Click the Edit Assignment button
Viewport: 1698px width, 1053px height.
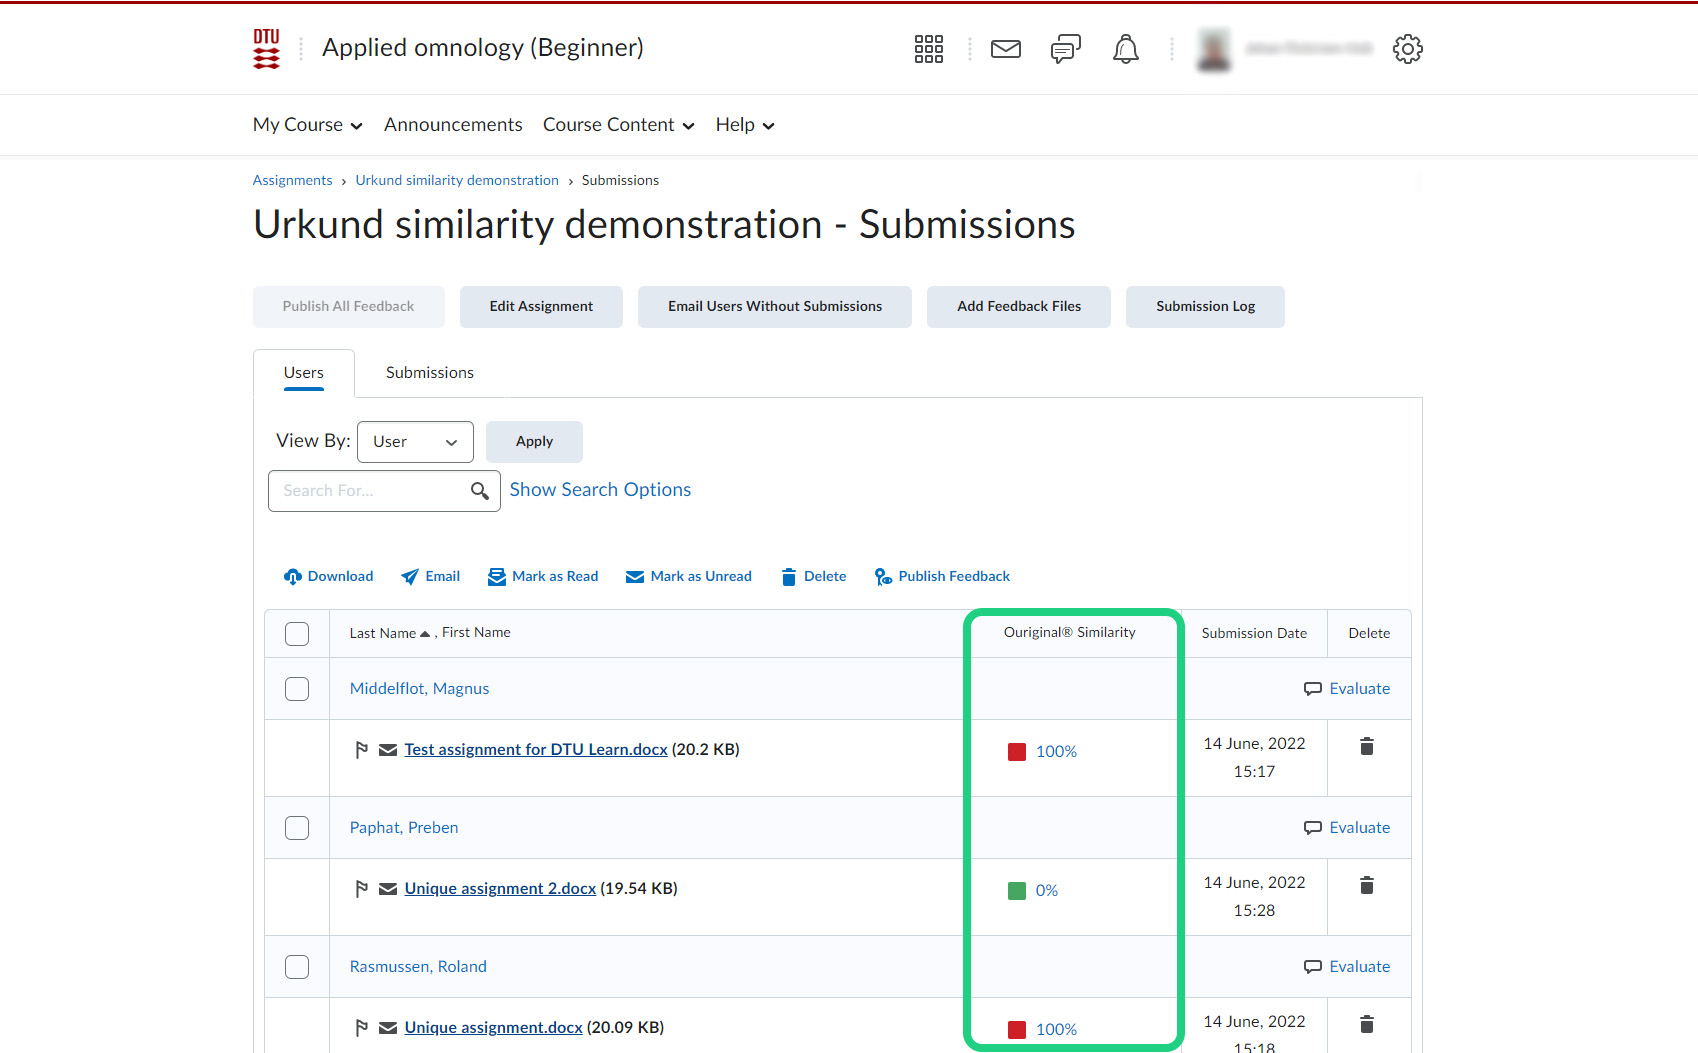[x=541, y=307]
